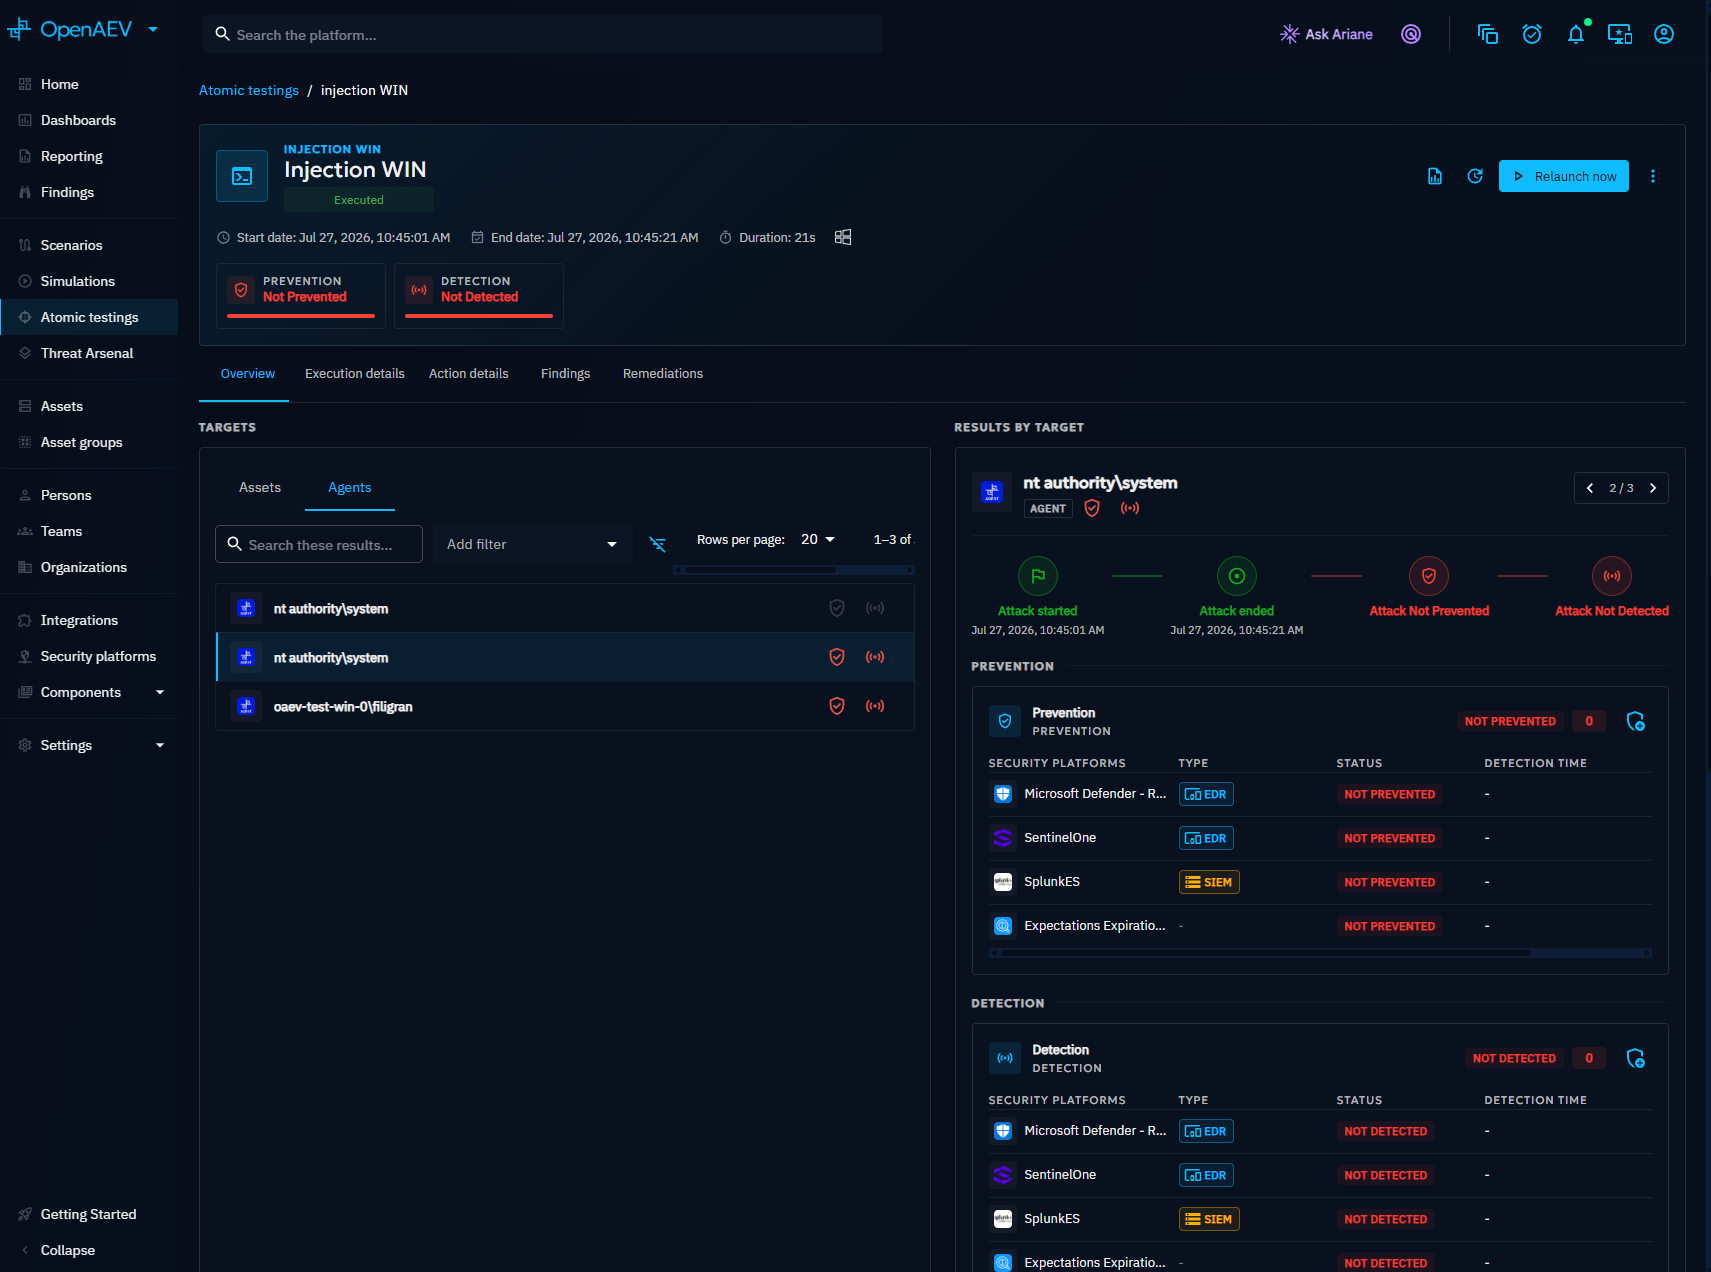Image resolution: width=1711 pixels, height=1272 pixels.
Task: Add a prevention result via shield-plus icon
Action: 1636,721
